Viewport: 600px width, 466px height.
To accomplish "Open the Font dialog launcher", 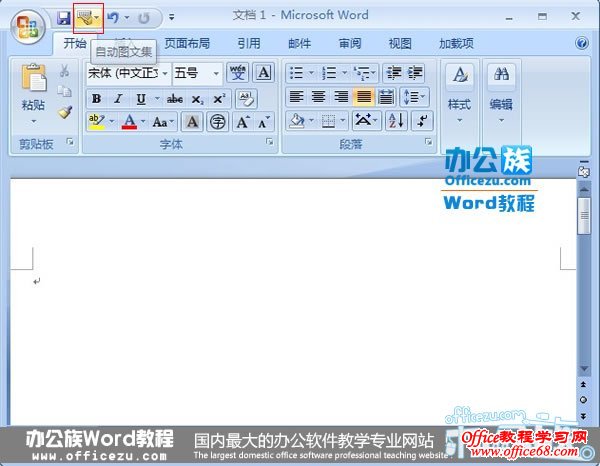I will point(270,142).
